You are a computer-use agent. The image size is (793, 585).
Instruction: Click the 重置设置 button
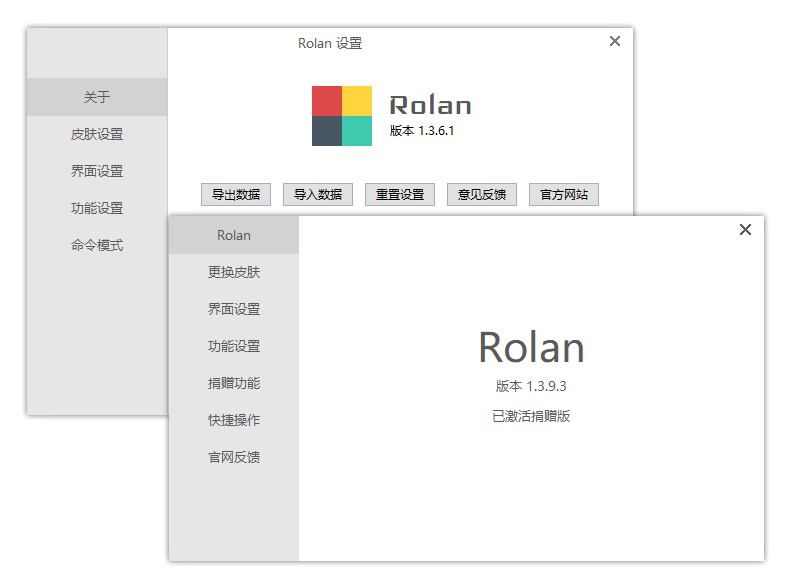click(400, 195)
